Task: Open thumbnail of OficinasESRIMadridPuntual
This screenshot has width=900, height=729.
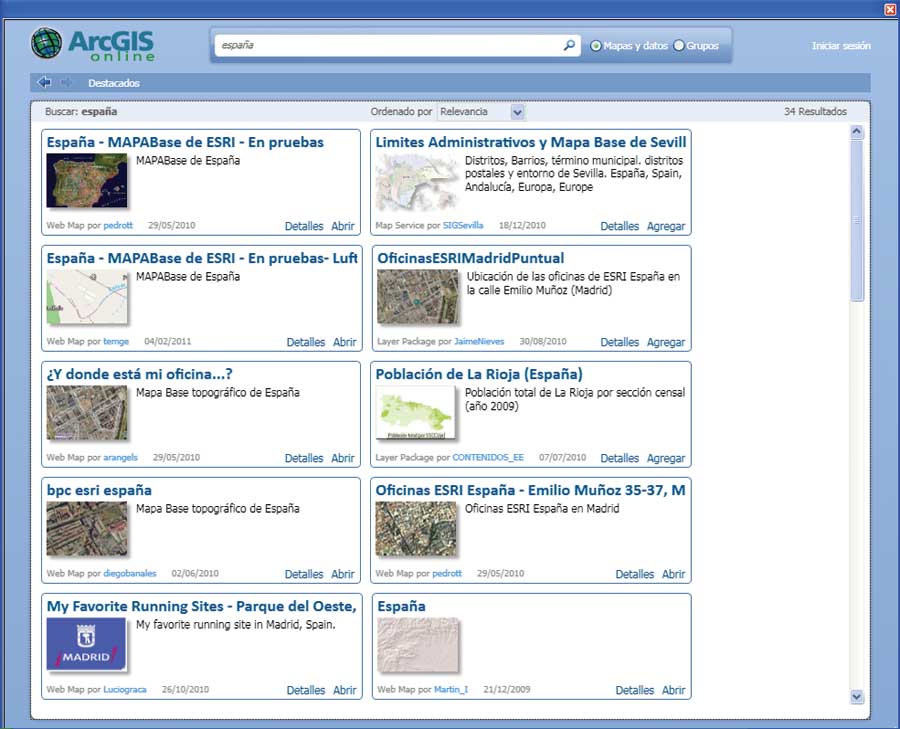Action: (x=418, y=297)
